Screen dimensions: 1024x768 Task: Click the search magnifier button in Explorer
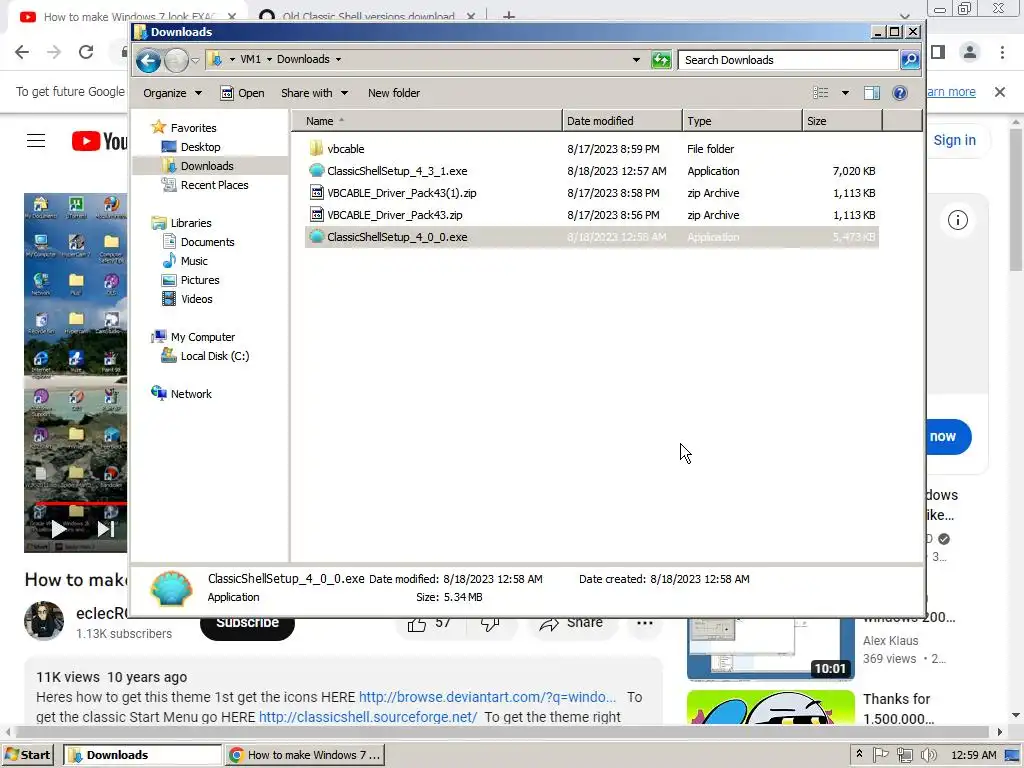910,60
